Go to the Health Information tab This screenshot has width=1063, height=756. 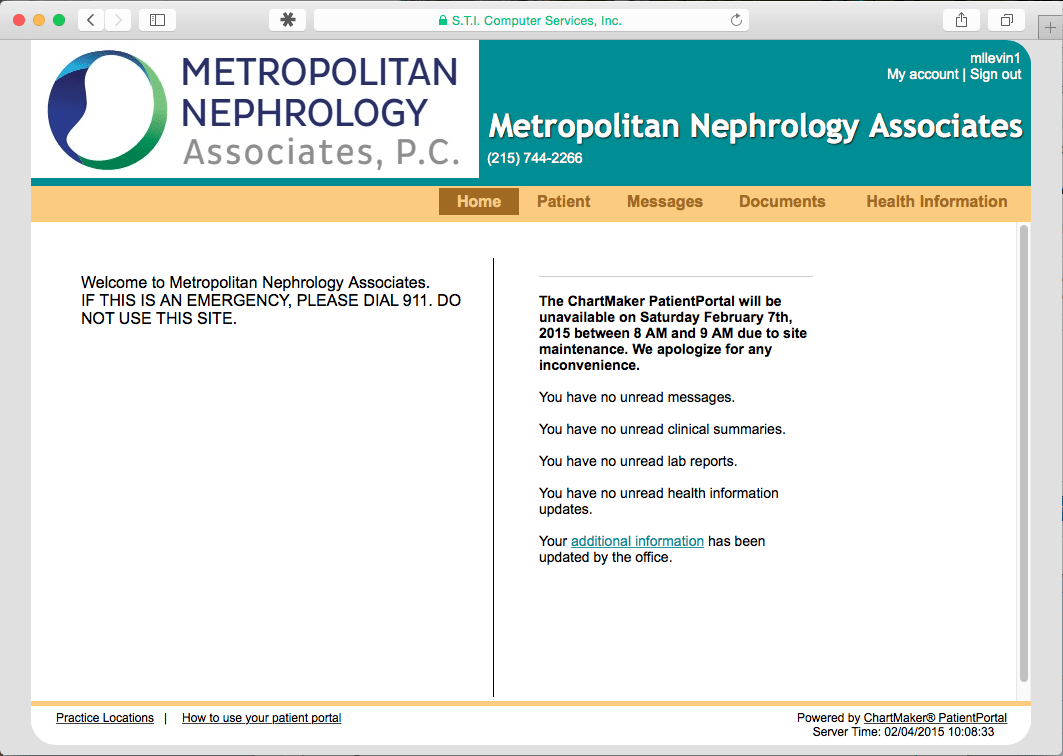point(936,201)
